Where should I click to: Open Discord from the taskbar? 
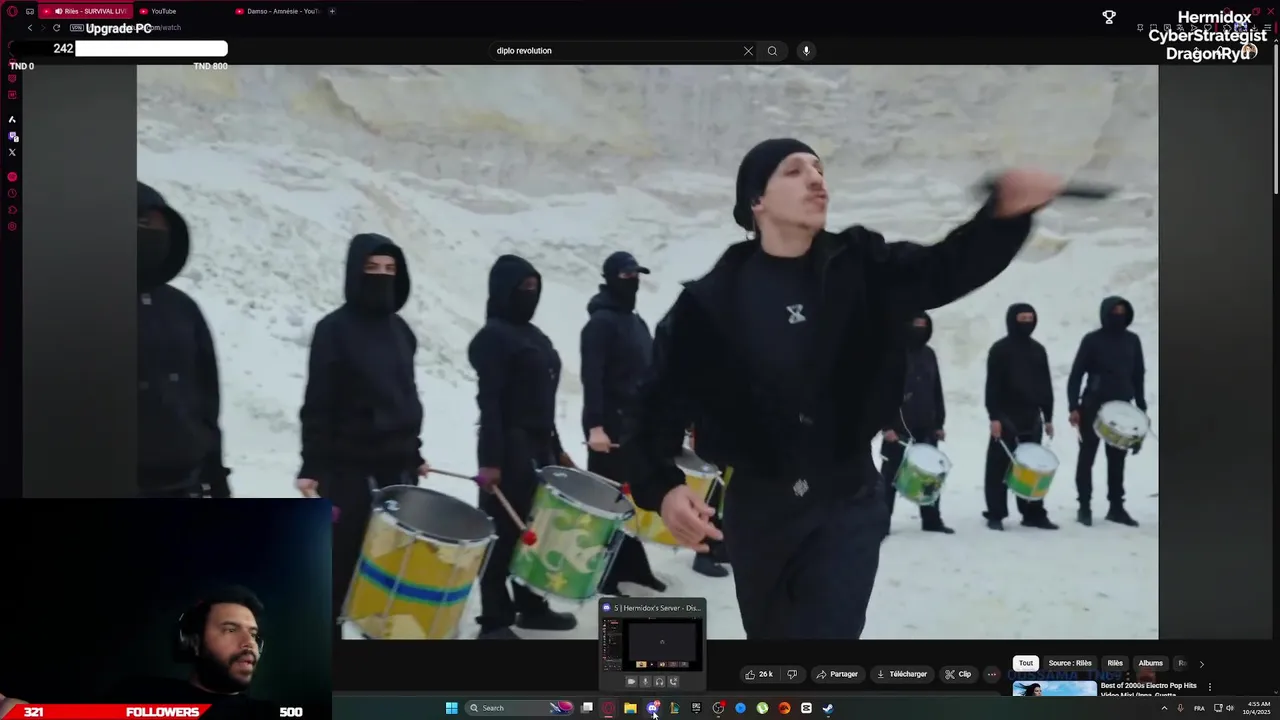652,708
